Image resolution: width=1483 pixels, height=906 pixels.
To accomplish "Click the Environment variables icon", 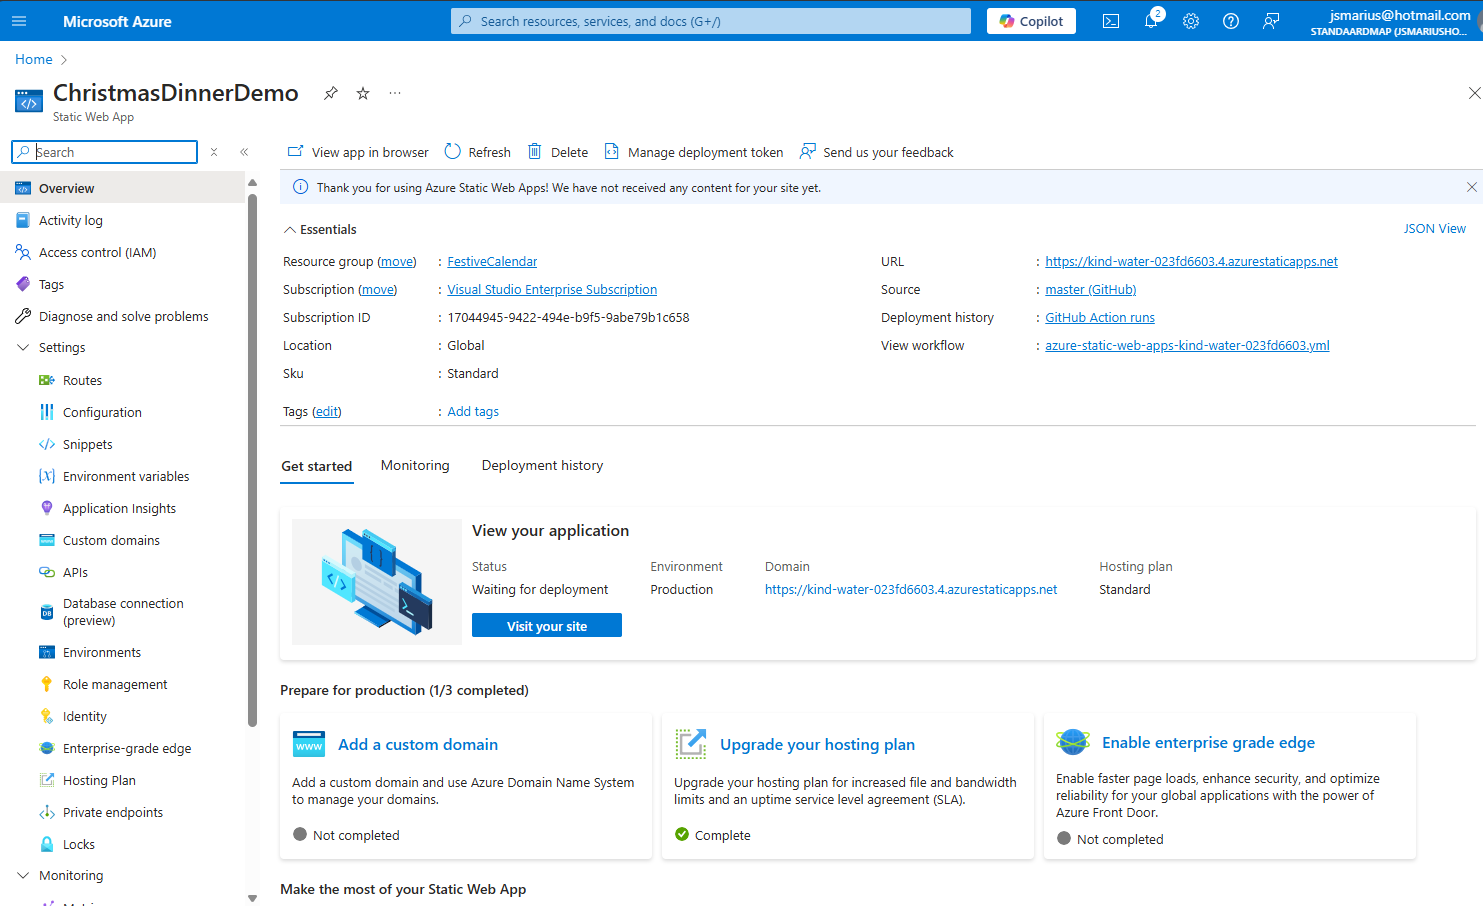I will (x=47, y=476).
